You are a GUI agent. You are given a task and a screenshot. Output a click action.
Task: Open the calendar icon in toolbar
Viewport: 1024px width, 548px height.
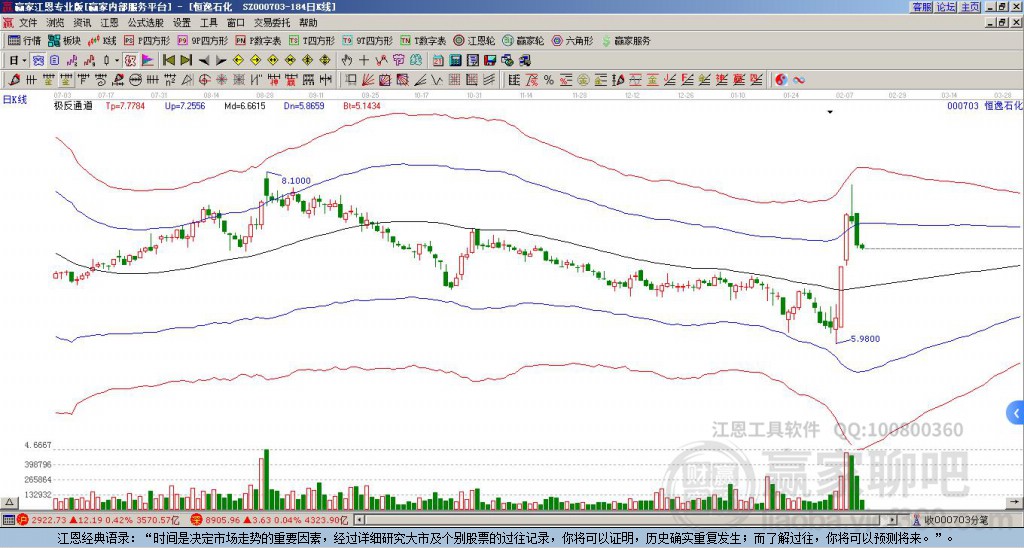[x=438, y=61]
